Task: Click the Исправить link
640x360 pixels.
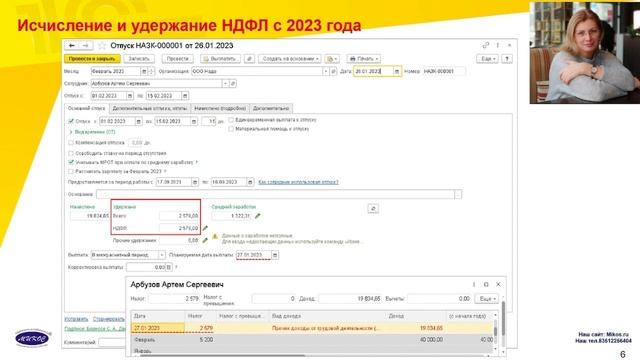Action: point(76,319)
